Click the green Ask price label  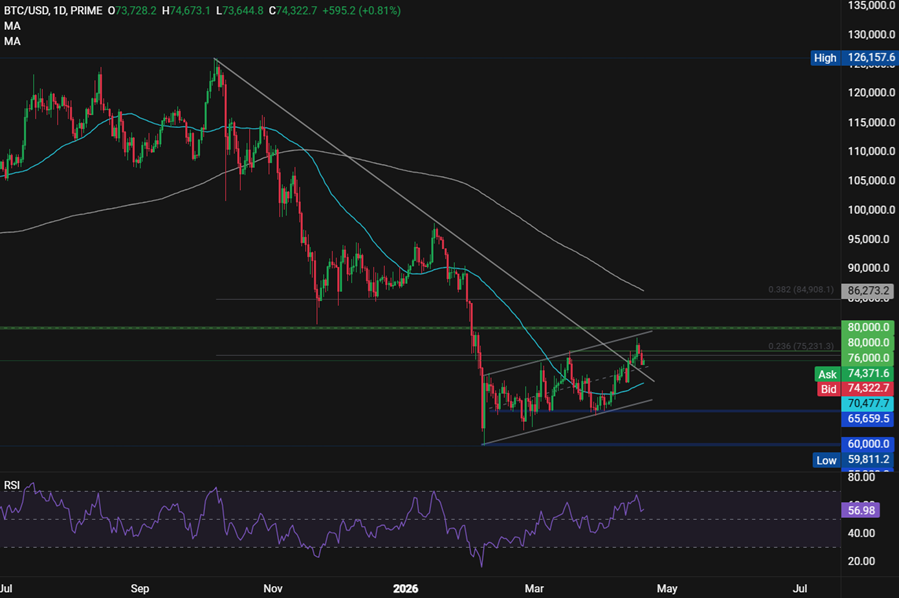tap(827, 374)
